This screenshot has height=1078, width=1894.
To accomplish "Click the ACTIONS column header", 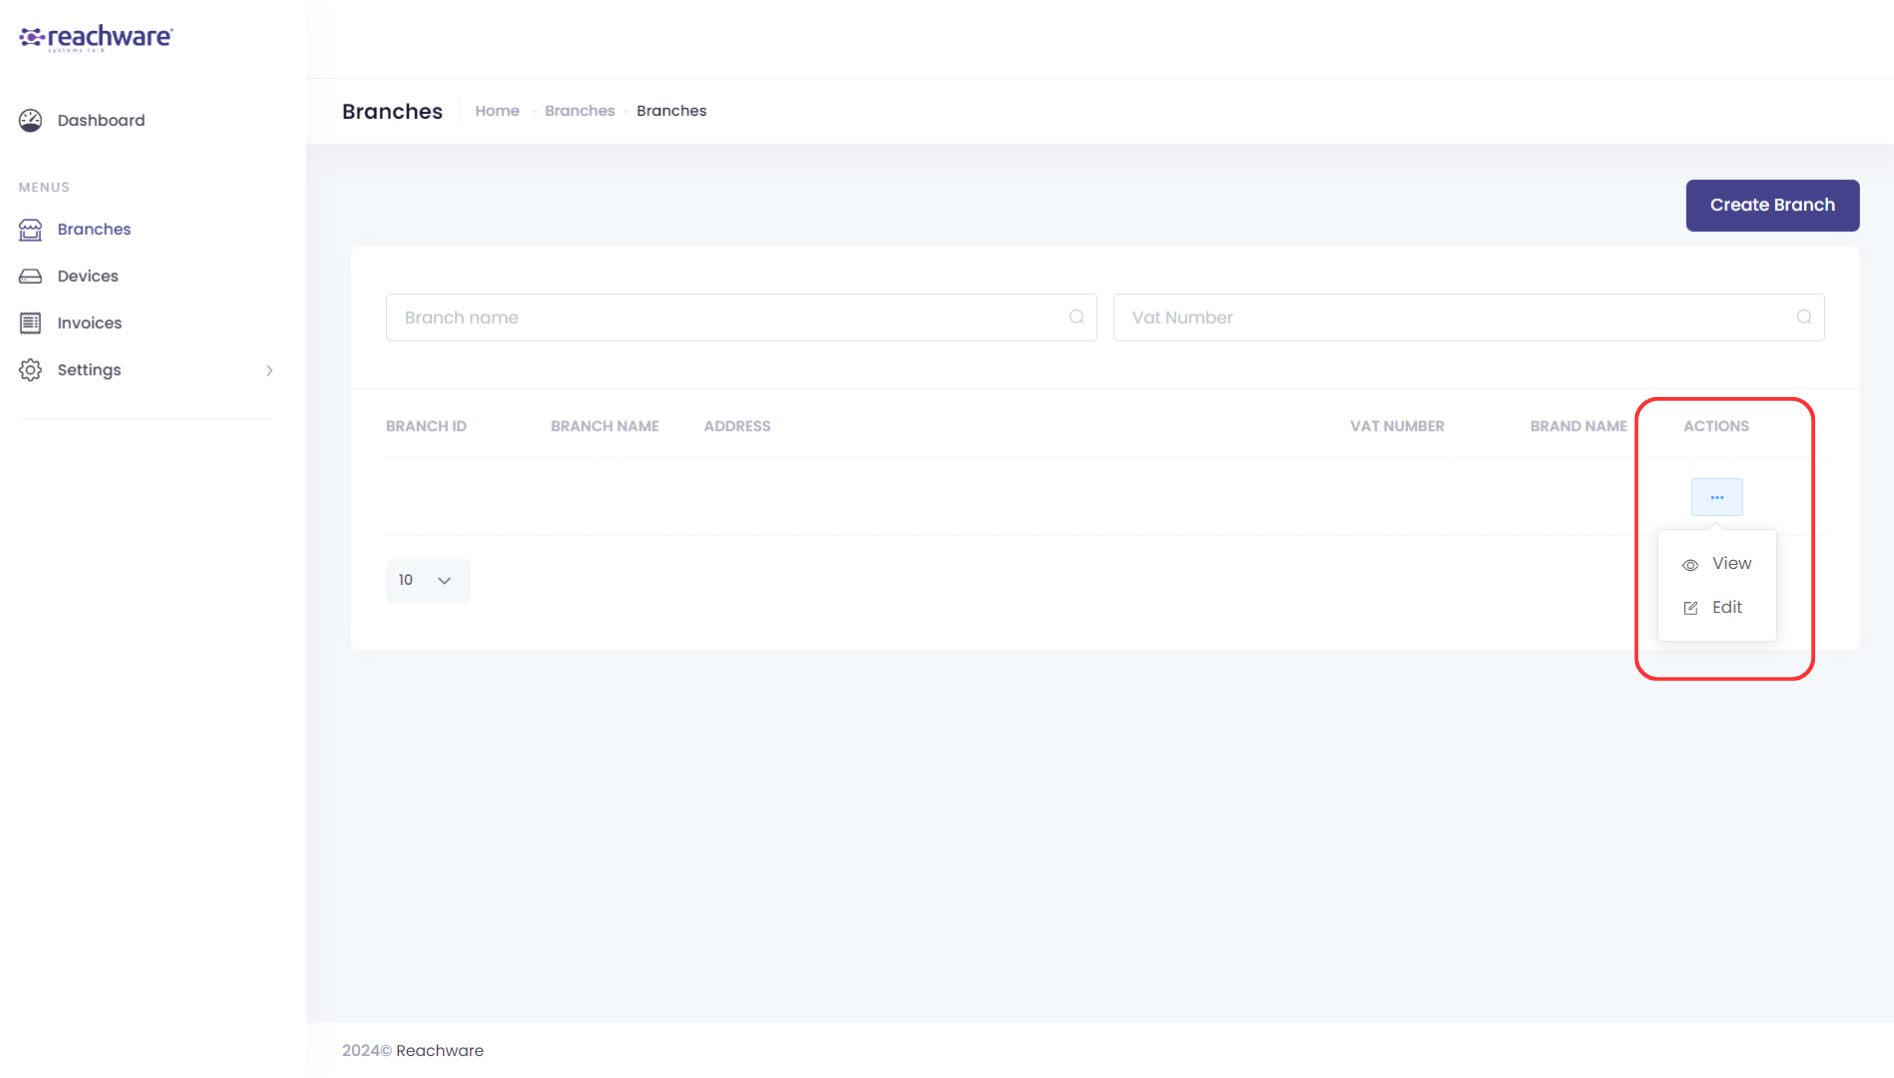I will click(1716, 426).
